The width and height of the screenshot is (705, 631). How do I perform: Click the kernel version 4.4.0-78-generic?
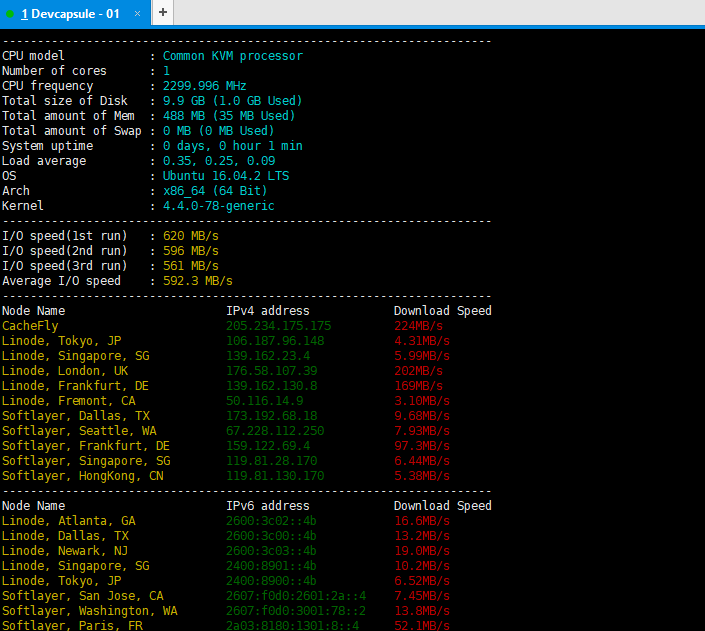(x=218, y=206)
